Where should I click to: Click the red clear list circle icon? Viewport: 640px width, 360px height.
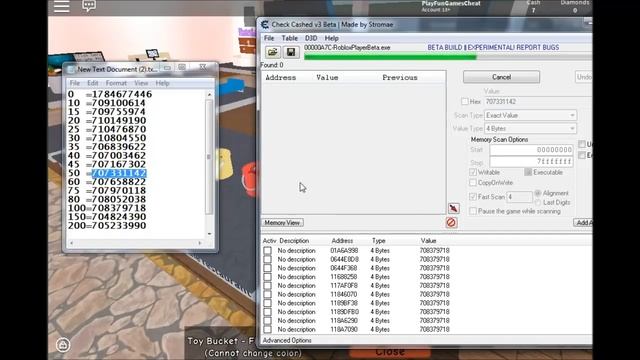[x=451, y=222]
